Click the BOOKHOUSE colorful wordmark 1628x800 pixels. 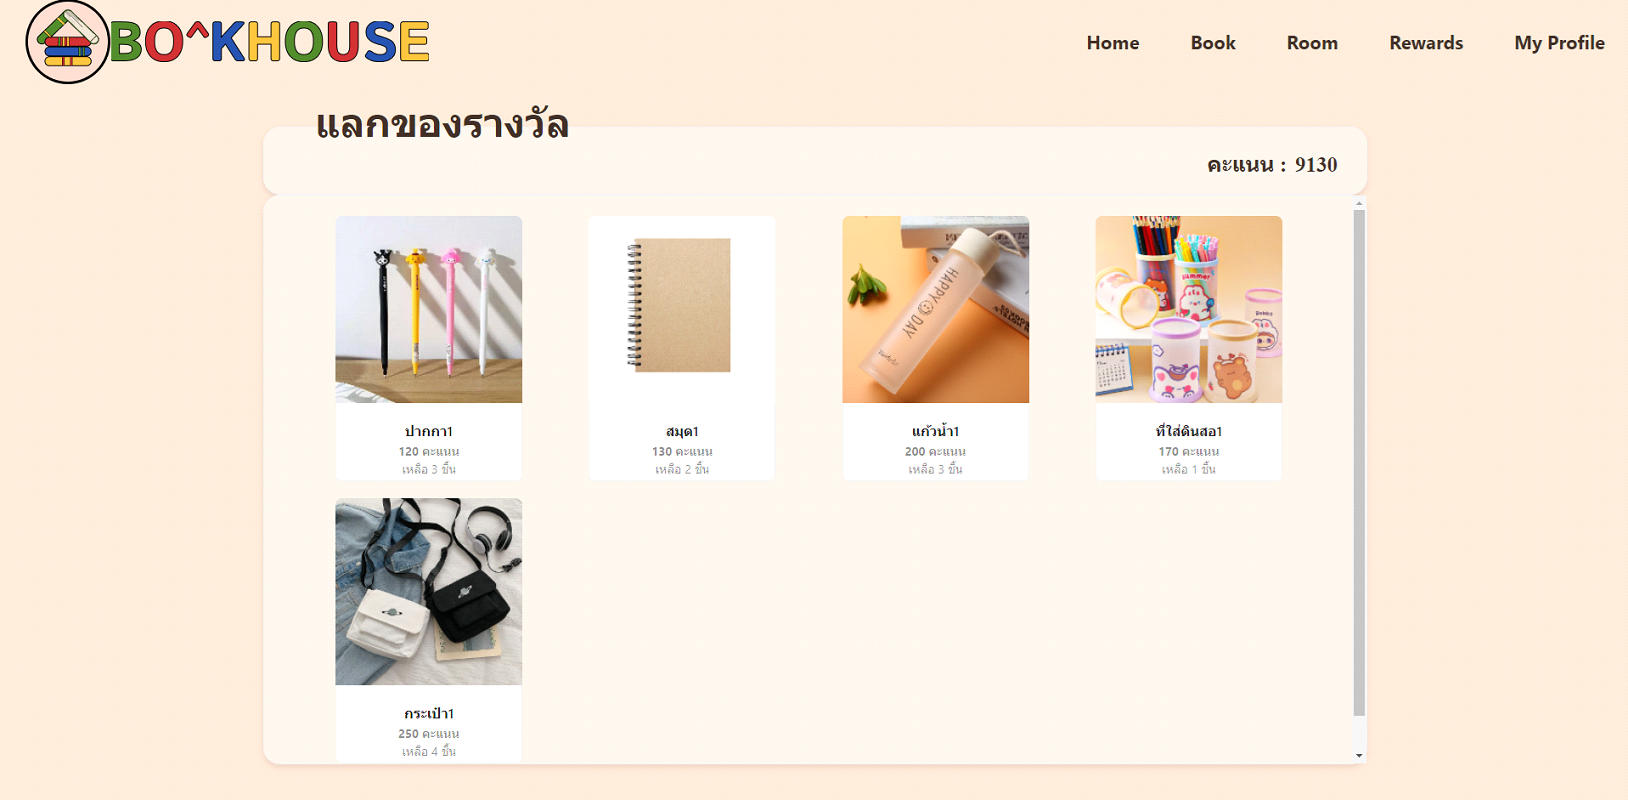pyautogui.click(x=269, y=42)
